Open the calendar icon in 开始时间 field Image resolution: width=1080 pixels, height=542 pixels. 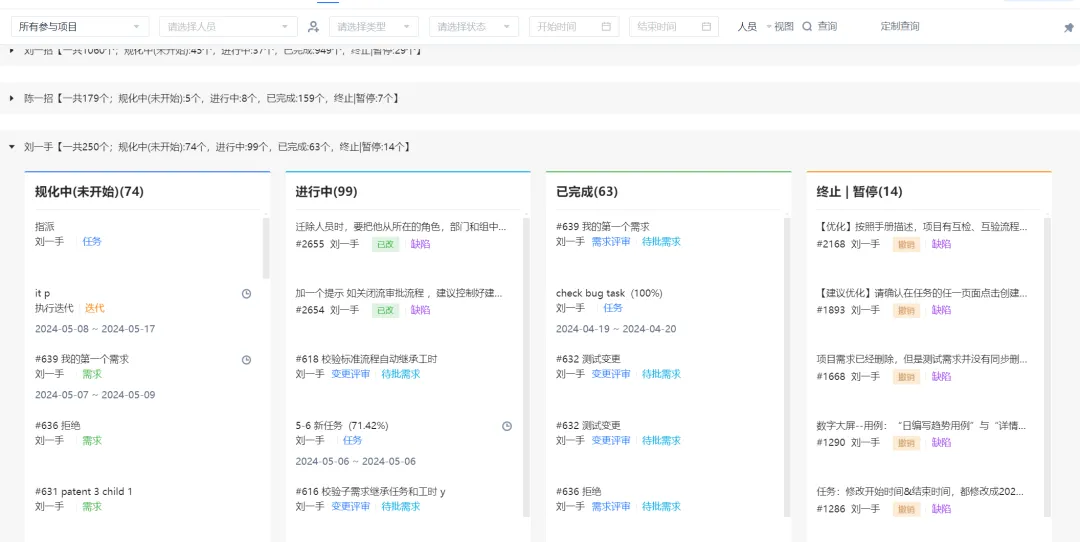point(606,27)
